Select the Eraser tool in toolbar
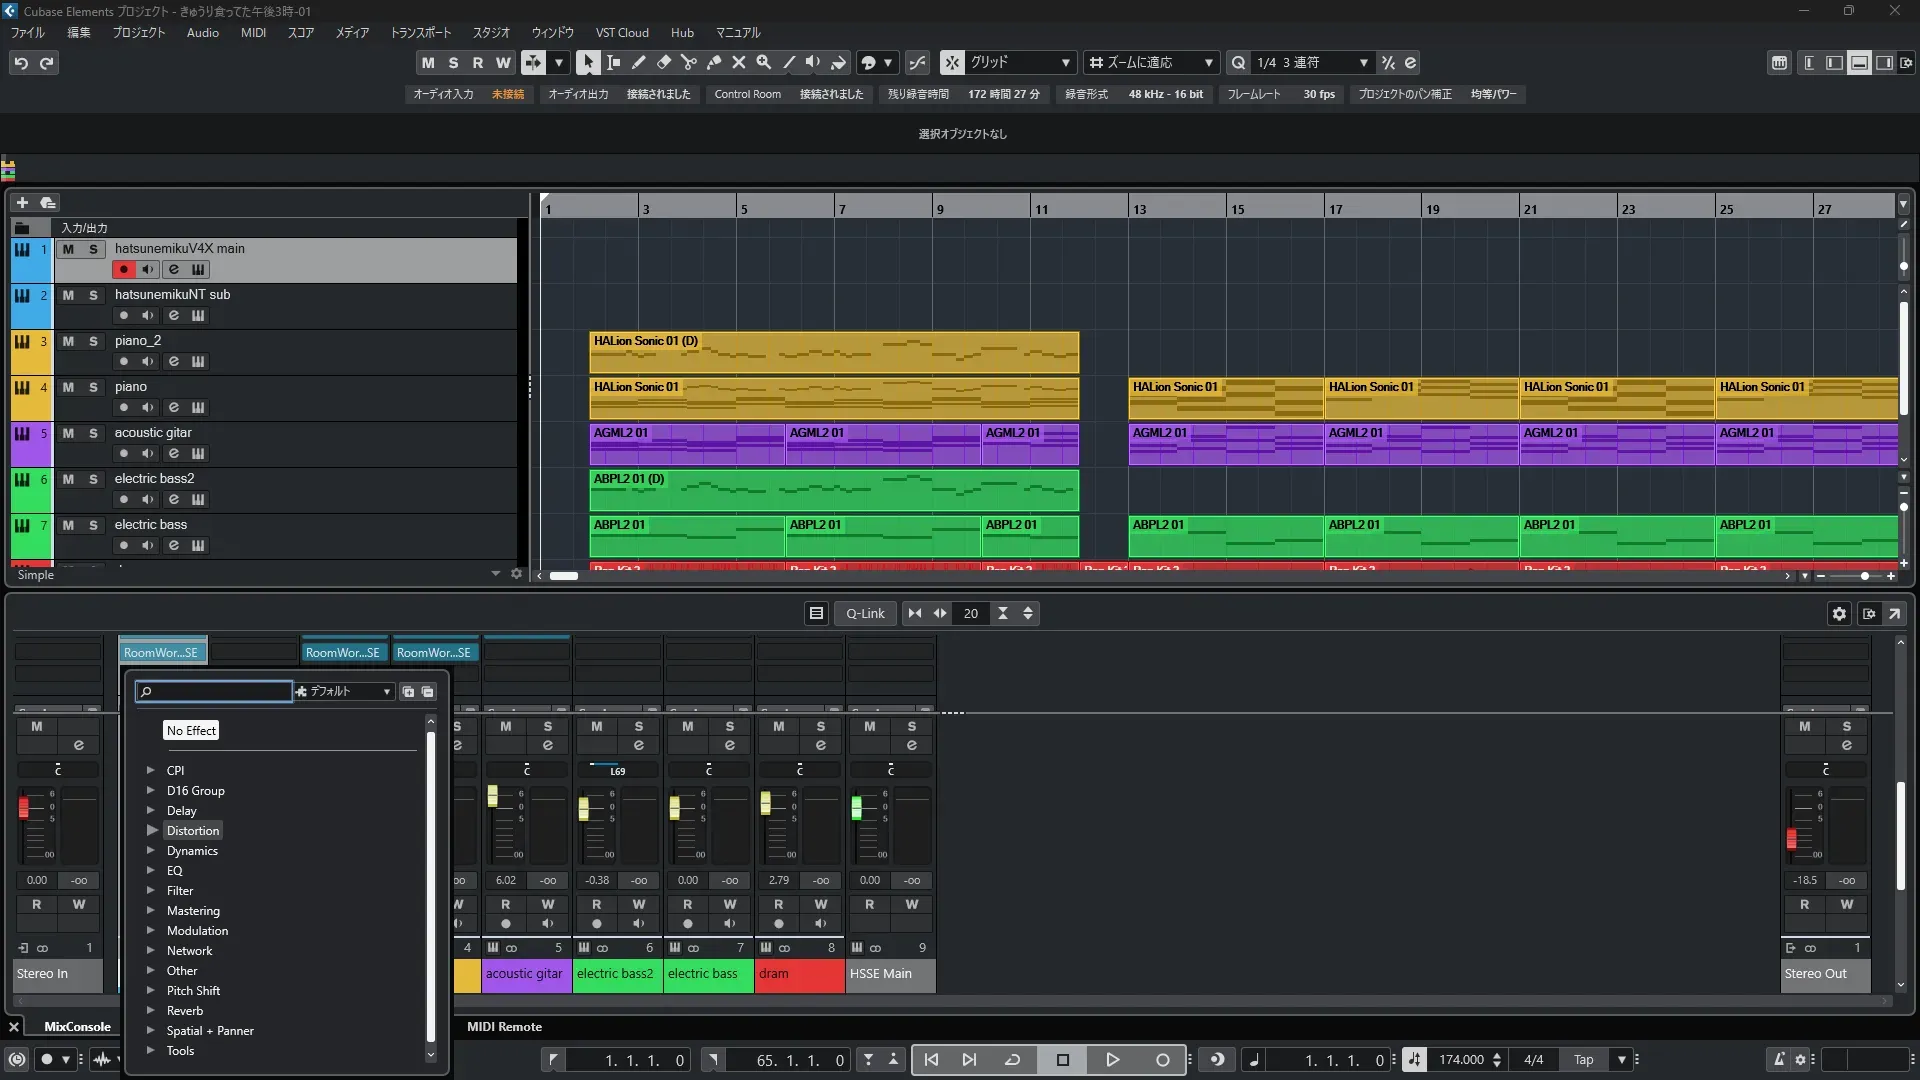The image size is (1920, 1080). click(x=663, y=62)
